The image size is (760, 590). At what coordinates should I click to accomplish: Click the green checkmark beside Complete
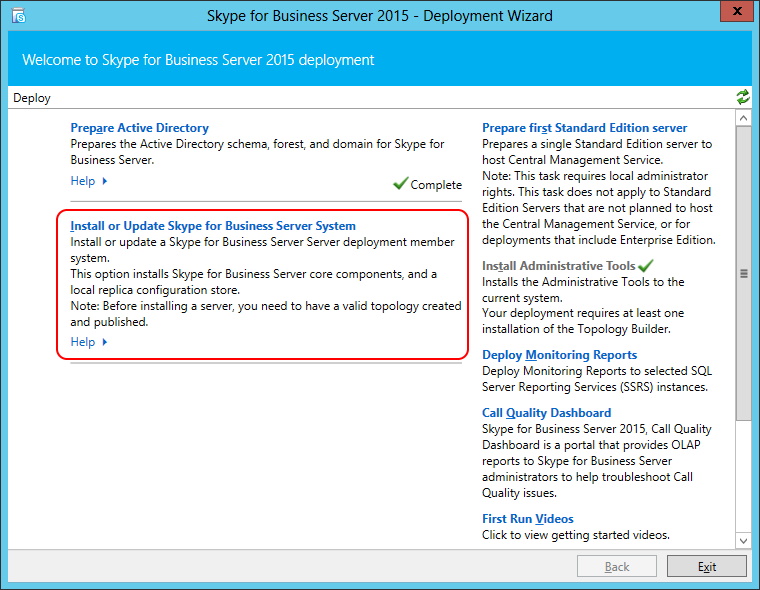click(400, 183)
